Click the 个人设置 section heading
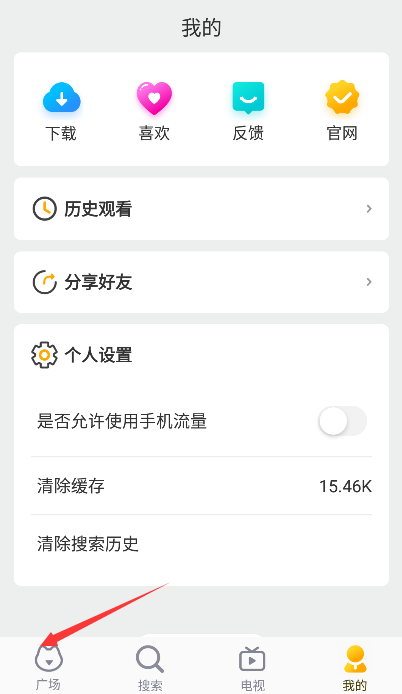Image resolution: width=402 pixels, height=694 pixels. click(x=98, y=355)
